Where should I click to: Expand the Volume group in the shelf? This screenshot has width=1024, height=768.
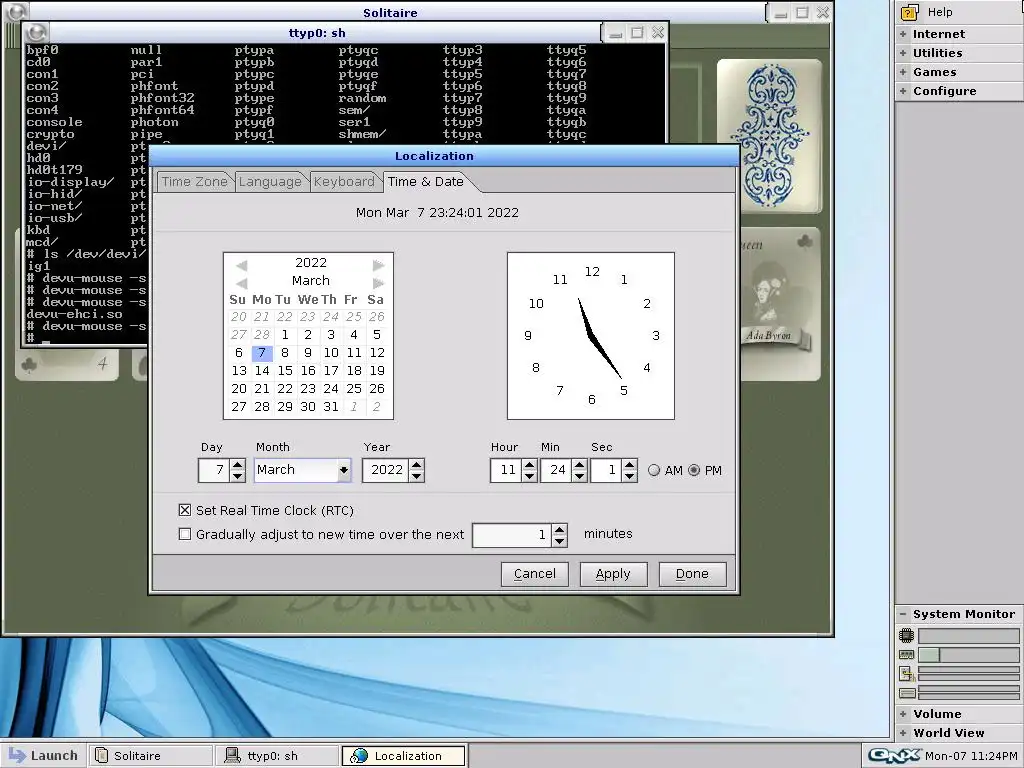[959, 714]
